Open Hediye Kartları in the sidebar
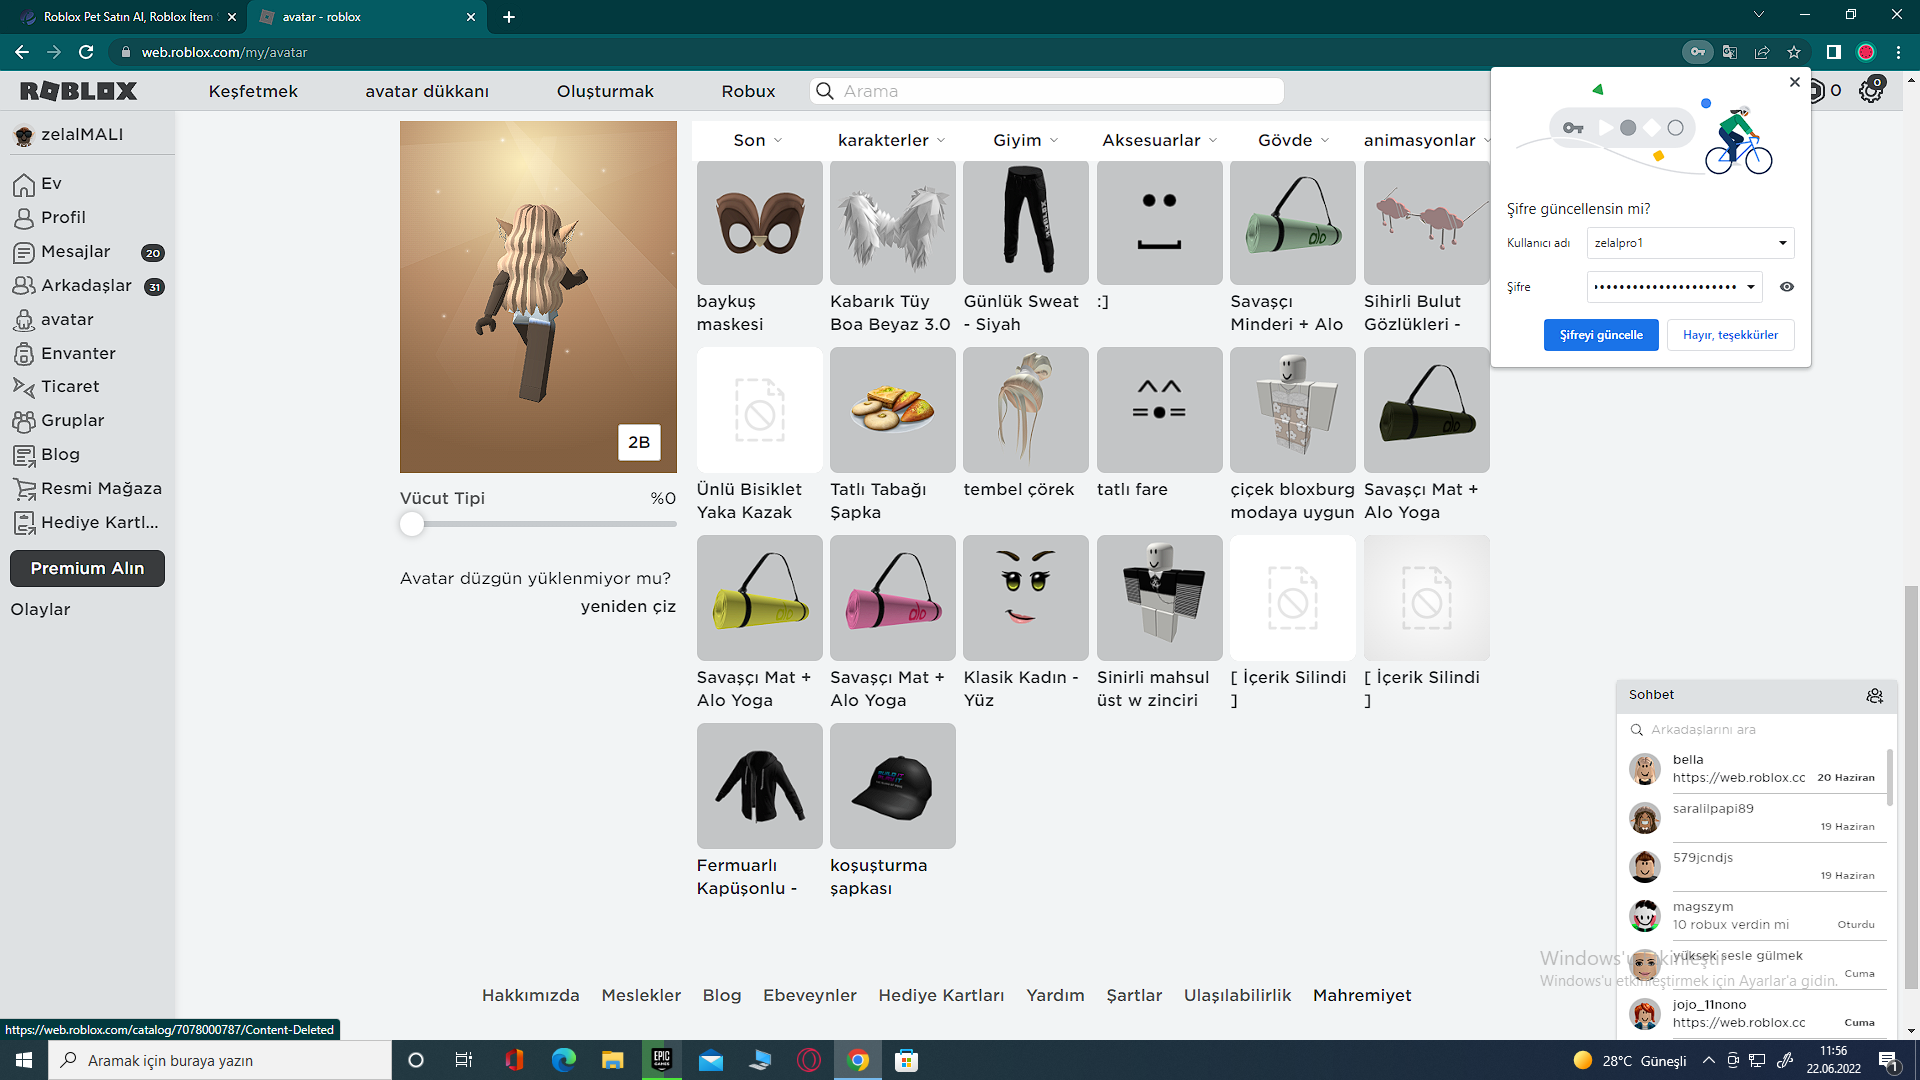1920x1080 pixels. [99, 523]
